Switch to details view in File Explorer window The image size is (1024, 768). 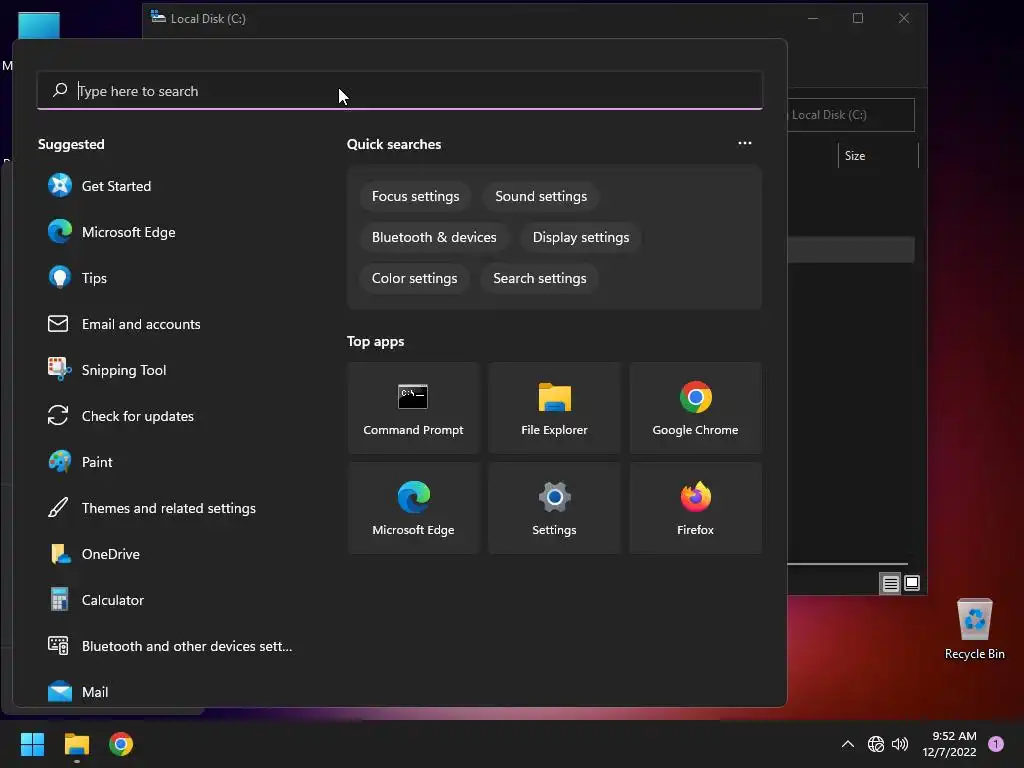(890, 583)
